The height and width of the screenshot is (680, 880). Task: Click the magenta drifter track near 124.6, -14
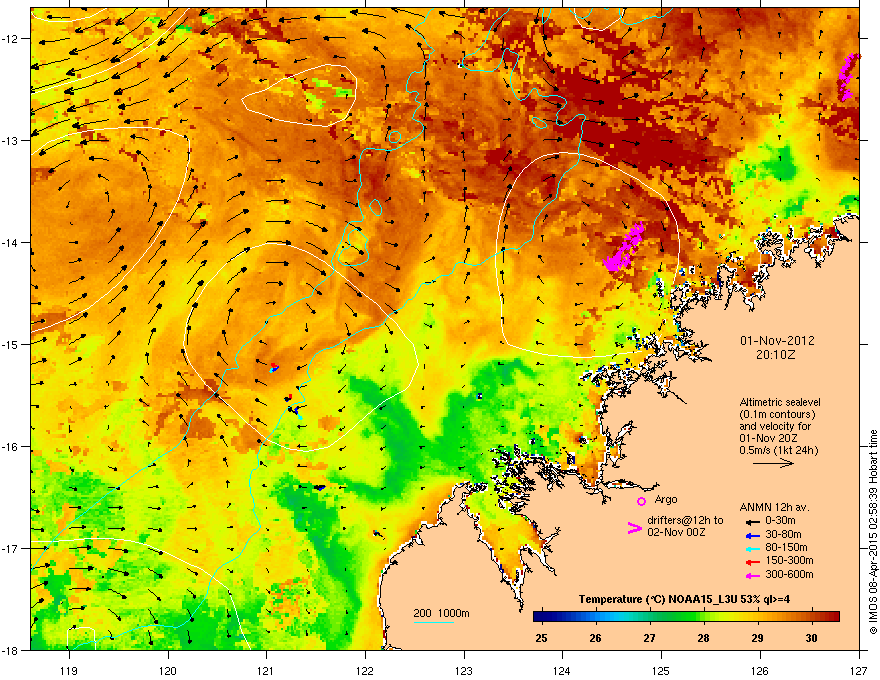coord(624,247)
